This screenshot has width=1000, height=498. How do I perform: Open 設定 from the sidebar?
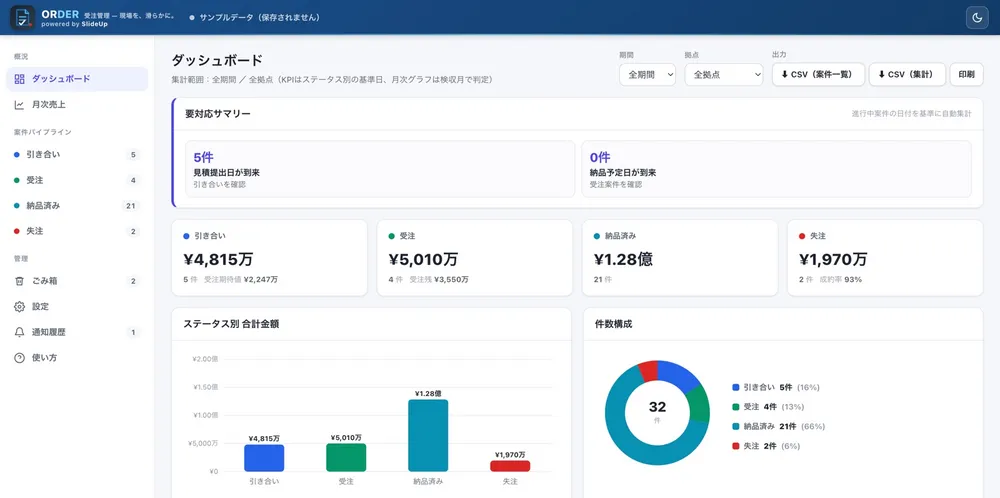[x=77, y=307]
